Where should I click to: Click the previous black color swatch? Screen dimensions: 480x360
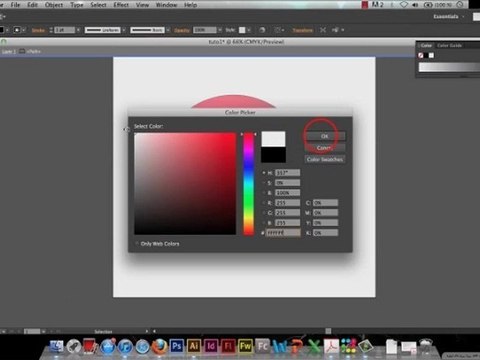pos(273,155)
